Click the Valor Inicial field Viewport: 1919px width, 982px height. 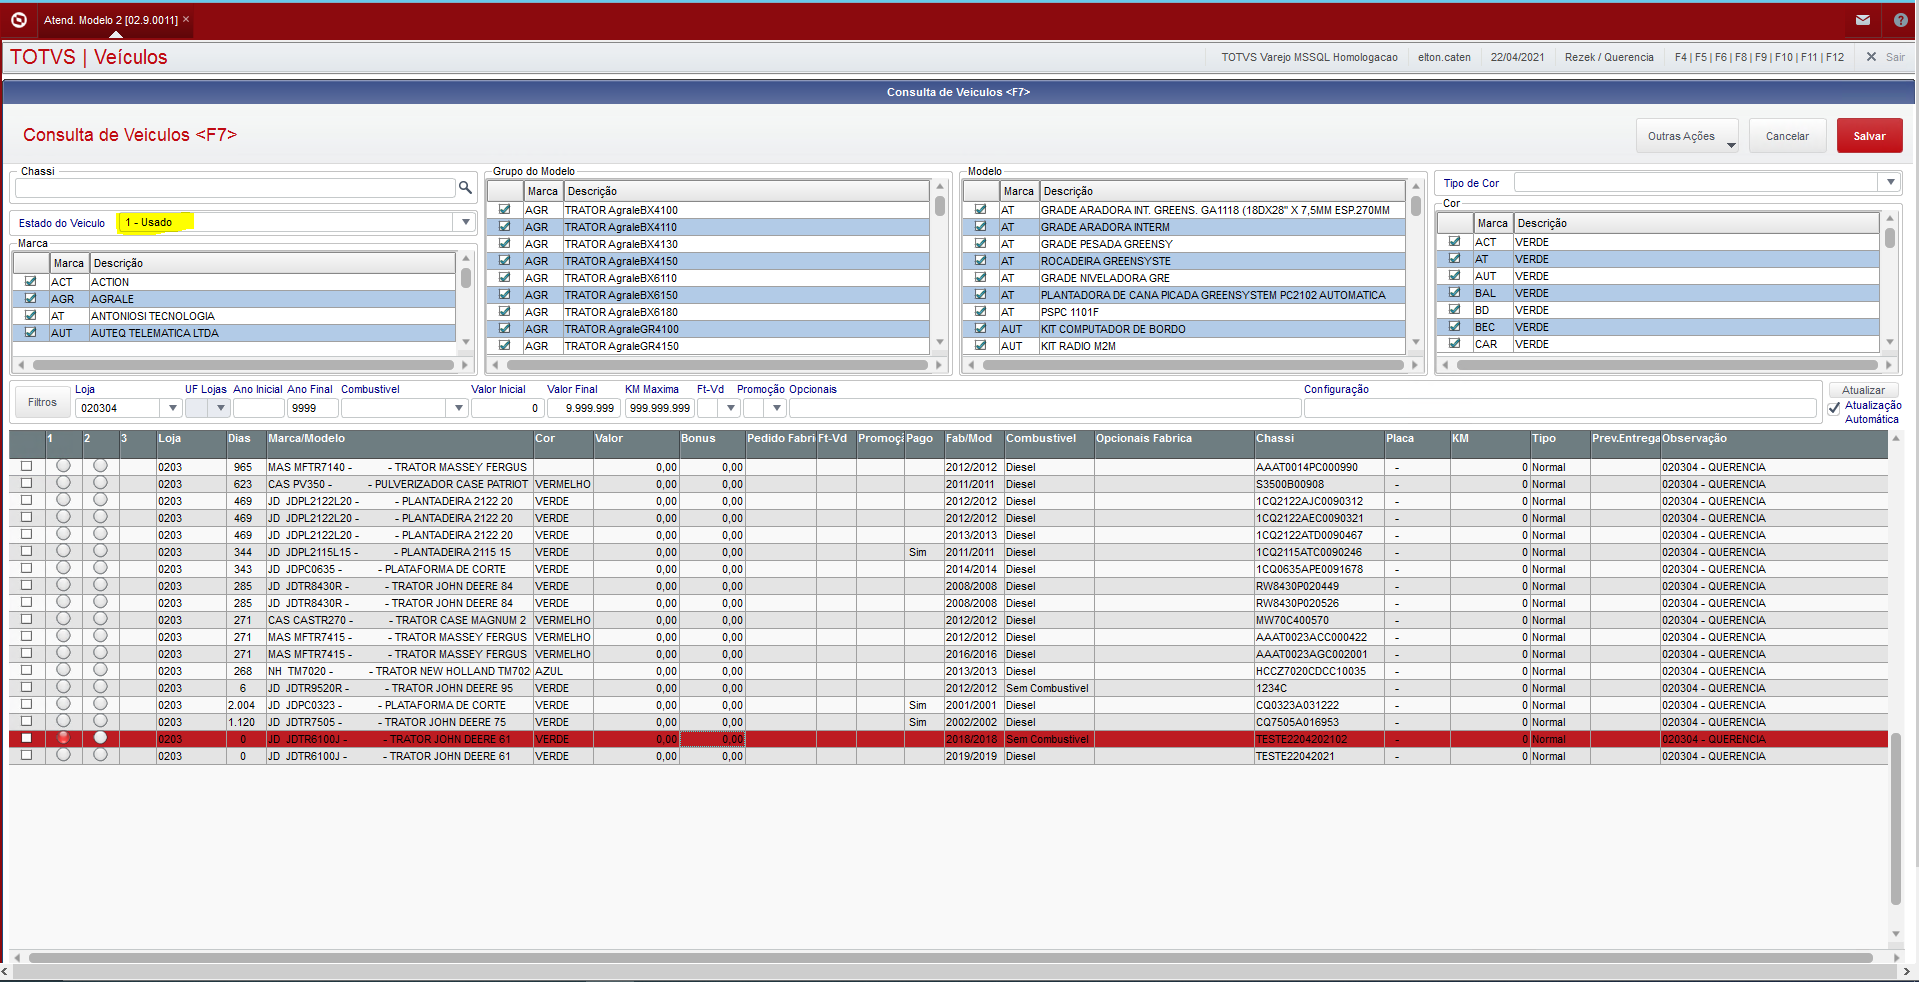[x=507, y=408]
